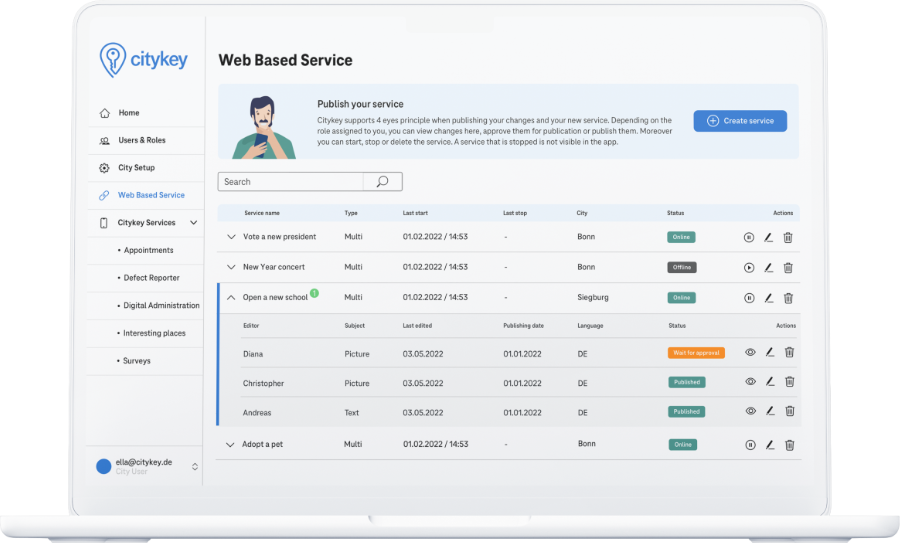Select the Diana editor cell

(x=253, y=354)
